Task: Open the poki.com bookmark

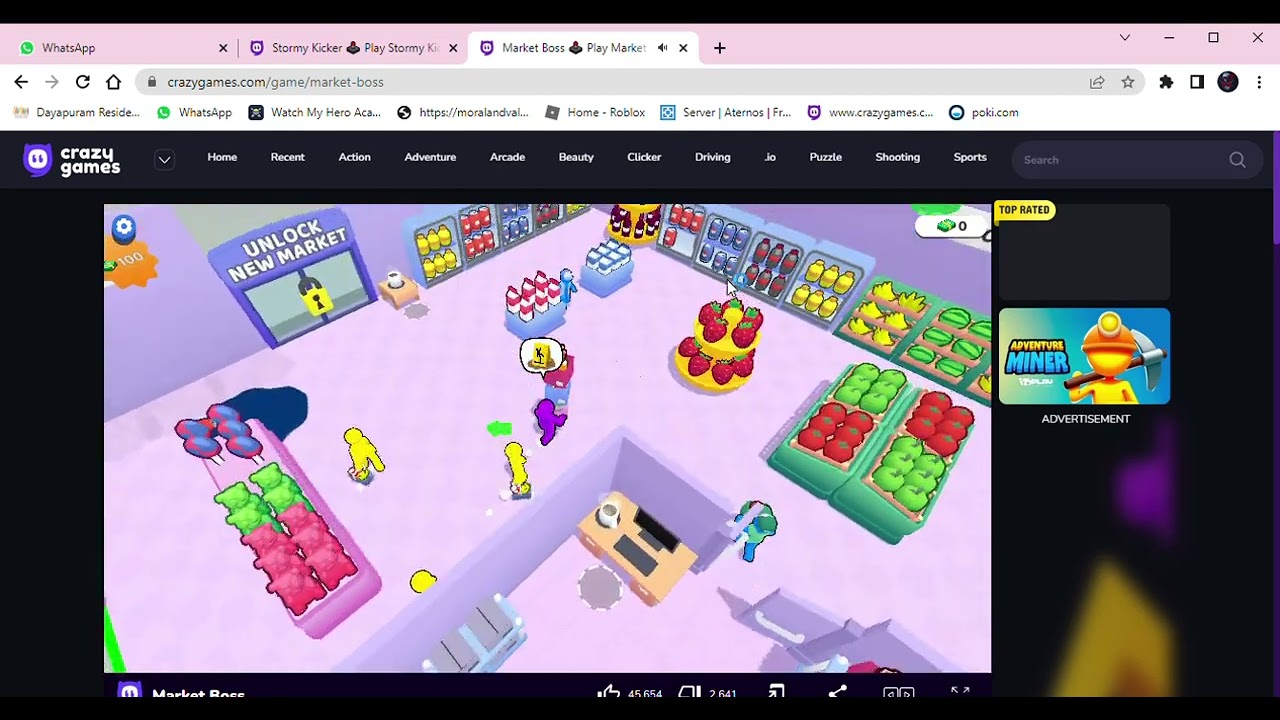Action: (984, 113)
